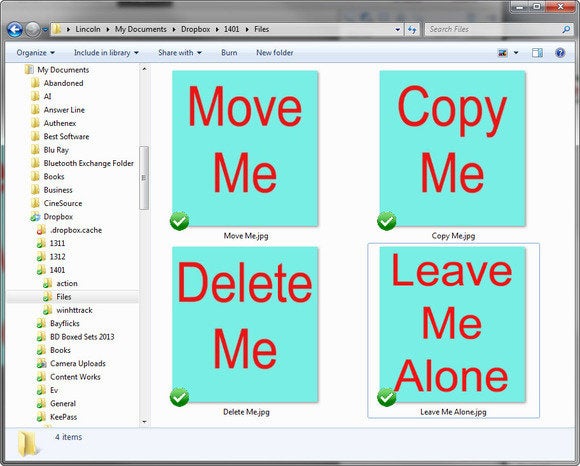Select 1401 in the address breadcrumb
580x466 pixels.
[231, 29]
